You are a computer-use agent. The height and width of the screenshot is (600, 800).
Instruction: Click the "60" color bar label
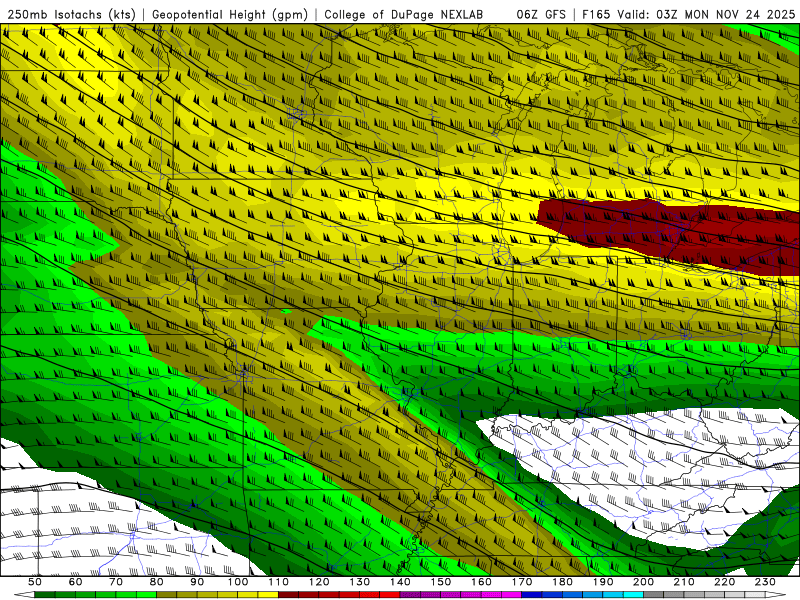pyautogui.click(x=76, y=582)
